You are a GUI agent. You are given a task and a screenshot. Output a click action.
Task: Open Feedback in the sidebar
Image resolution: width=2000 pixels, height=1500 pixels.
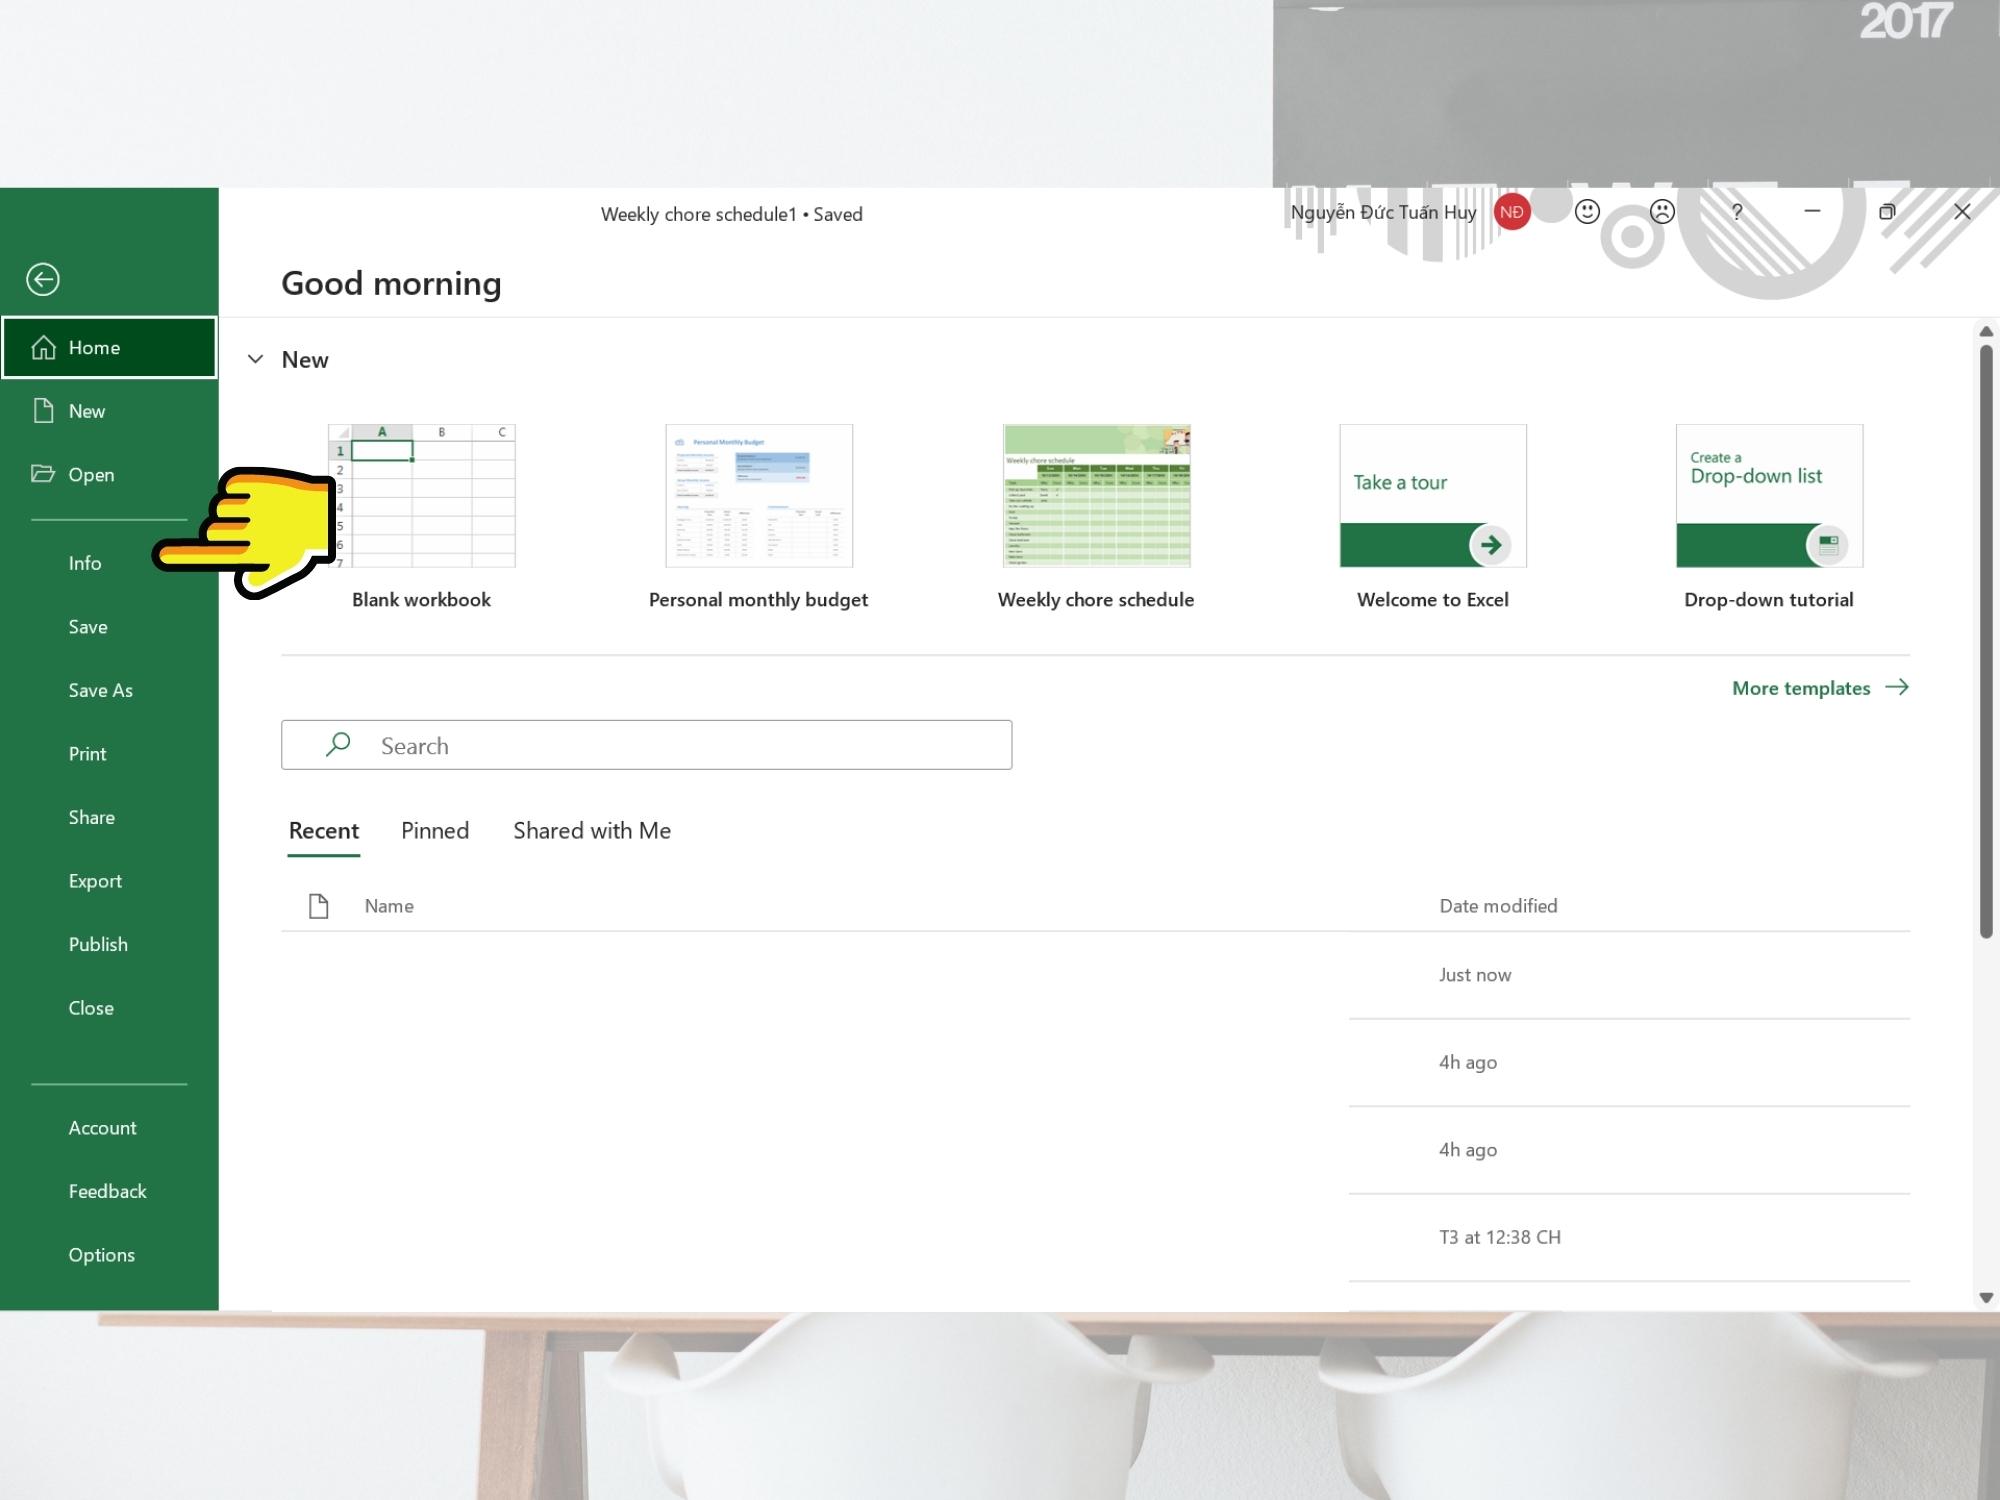[x=109, y=1191]
